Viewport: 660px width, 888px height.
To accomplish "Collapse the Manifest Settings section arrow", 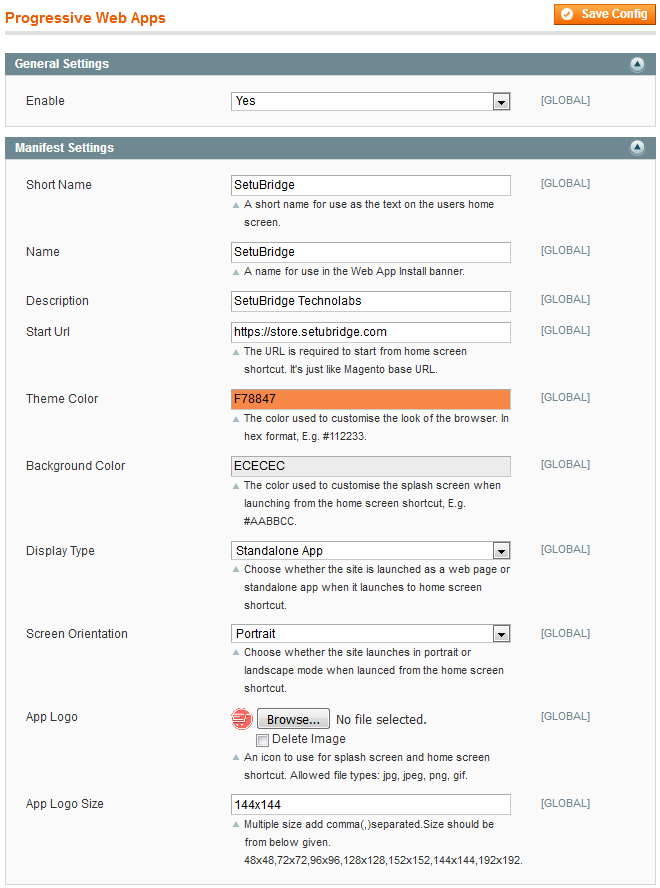I will [x=637, y=148].
